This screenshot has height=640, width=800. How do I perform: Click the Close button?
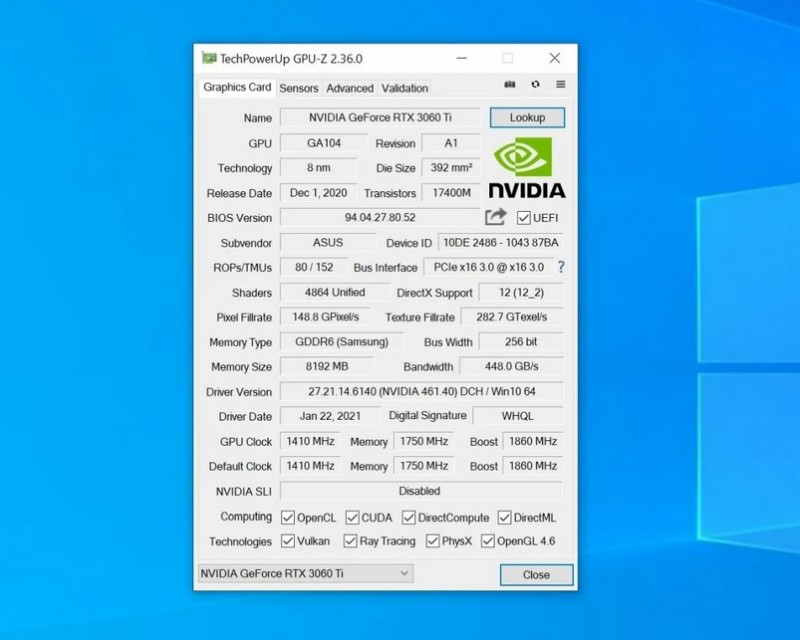point(536,575)
